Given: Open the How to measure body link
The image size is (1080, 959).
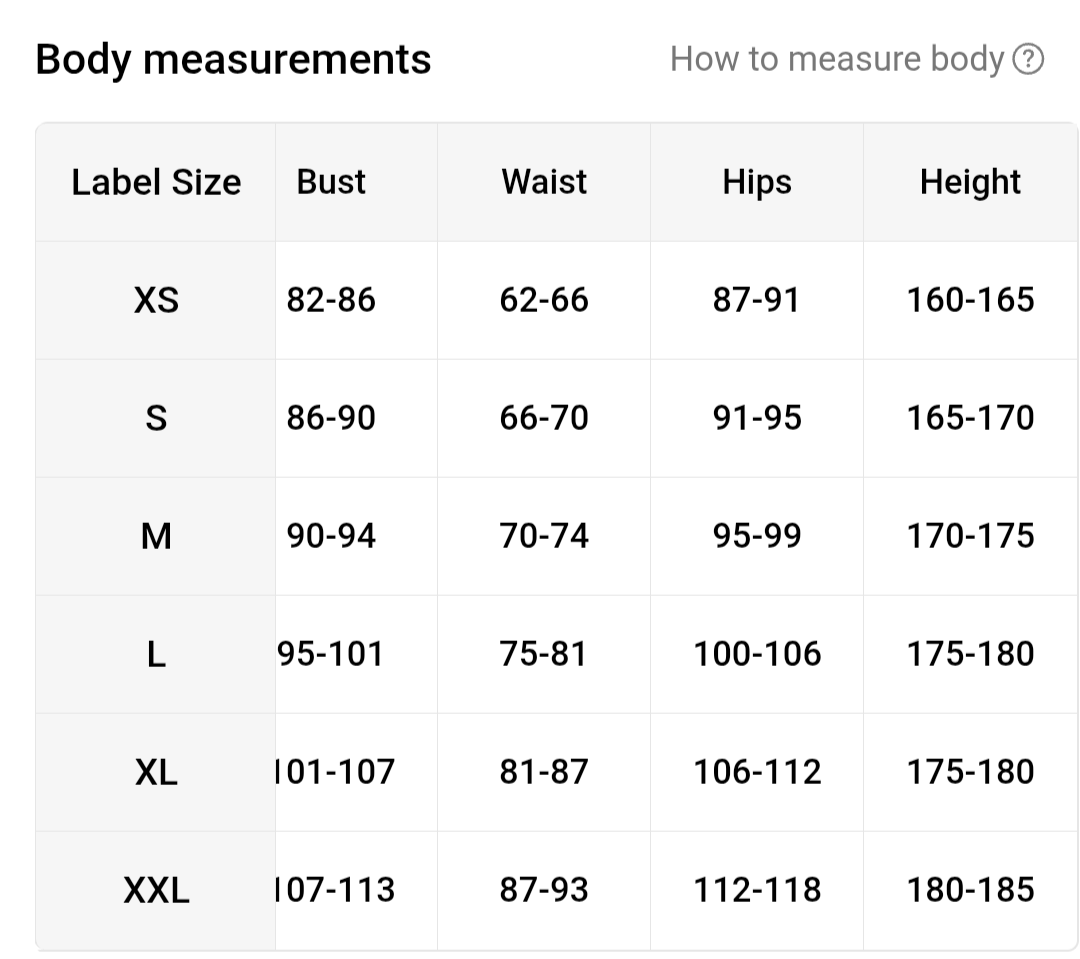Looking at the screenshot, I should tap(836, 60).
